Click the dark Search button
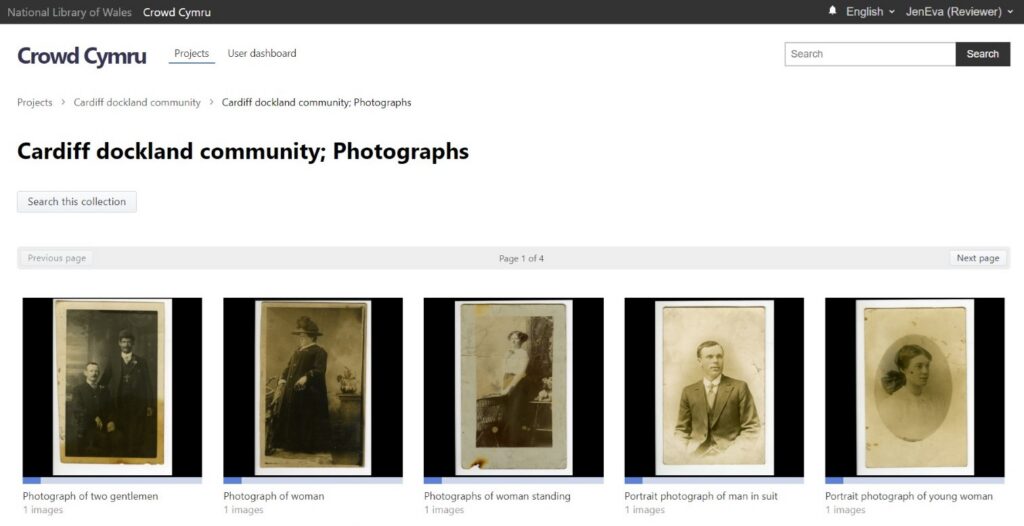Image resolution: width=1024 pixels, height=526 pixels. (x=983, y=54)
